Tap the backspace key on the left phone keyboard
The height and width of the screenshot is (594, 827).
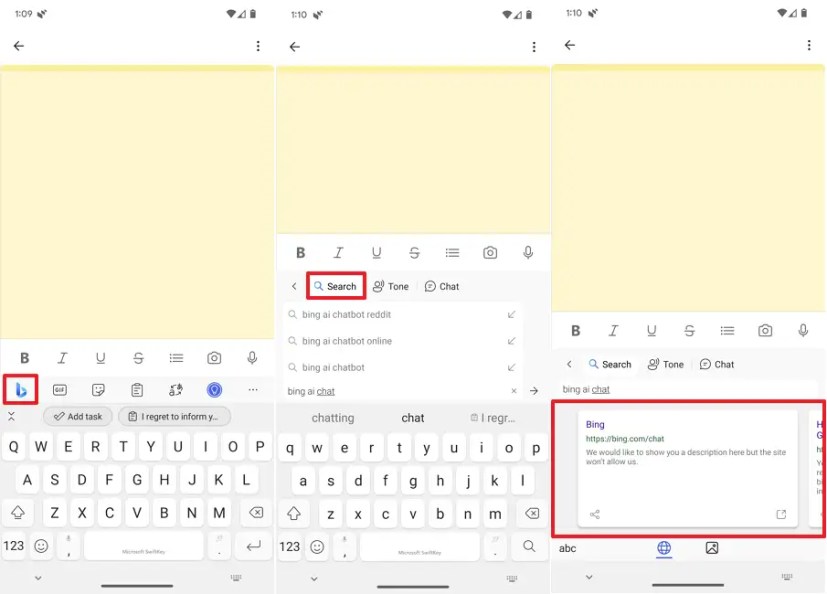pyautogui.click(x=256, y=512)
